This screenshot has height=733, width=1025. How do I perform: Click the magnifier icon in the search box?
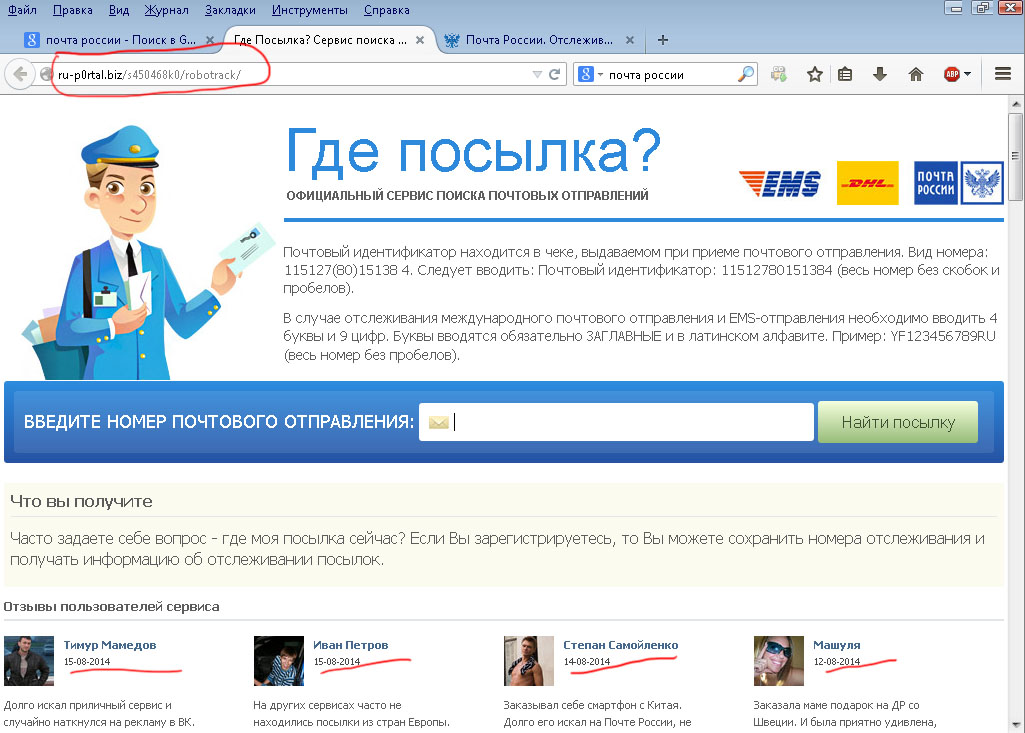(x=746, y=75)
